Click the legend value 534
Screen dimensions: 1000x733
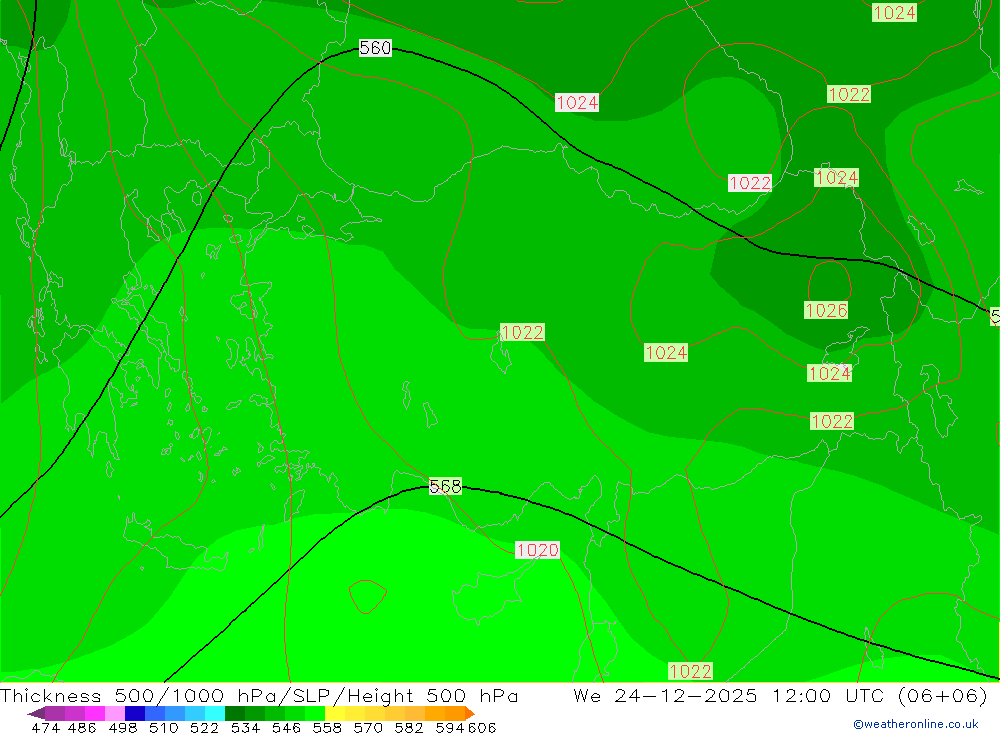[245, 728]
